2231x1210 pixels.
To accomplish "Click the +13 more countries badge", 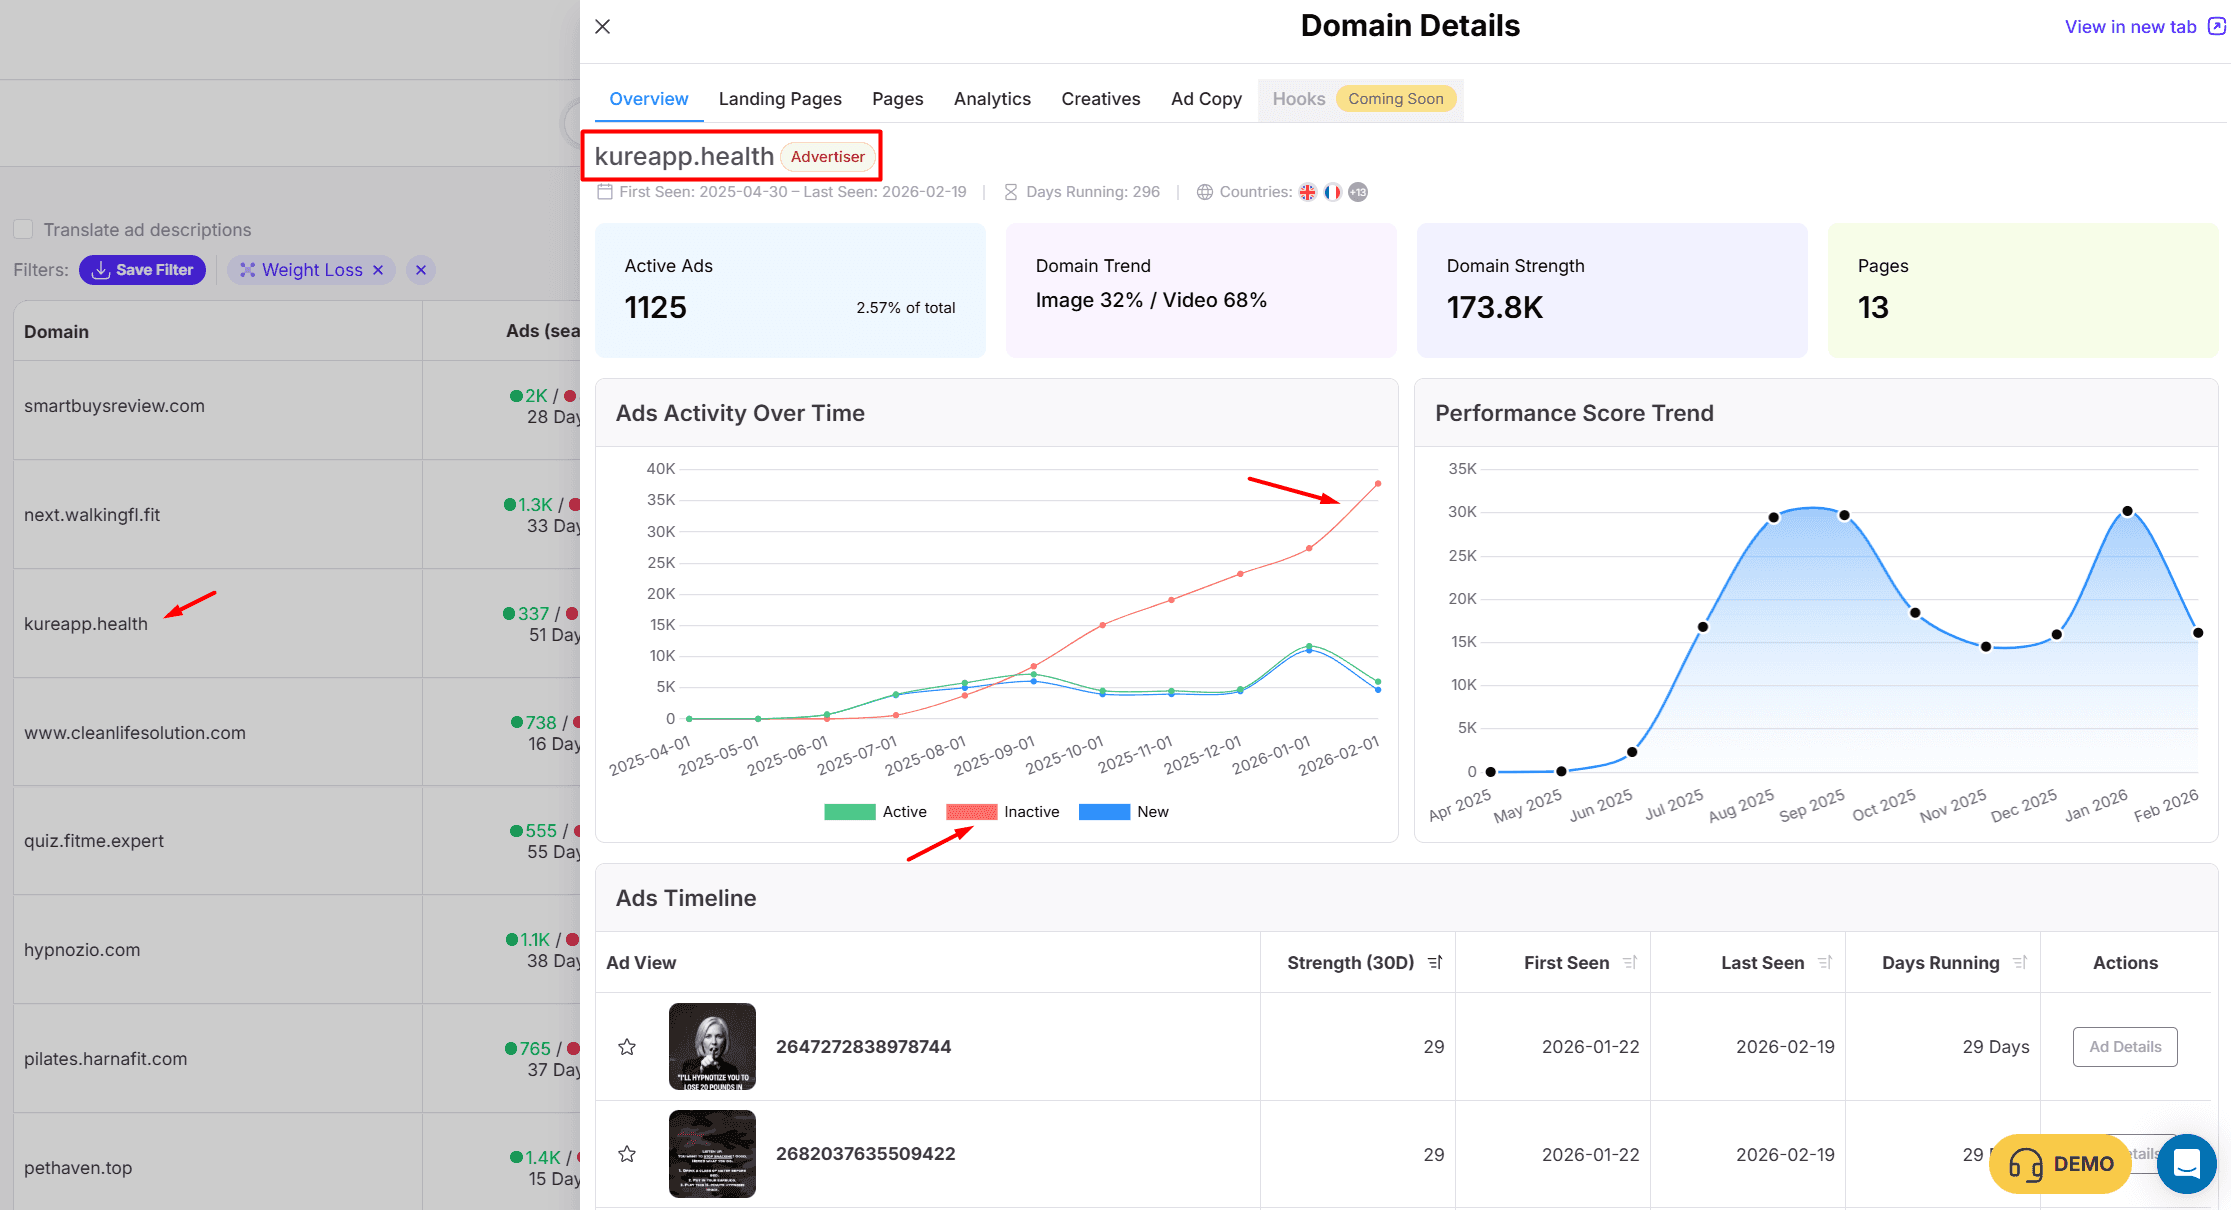I will click(1357, 192).
